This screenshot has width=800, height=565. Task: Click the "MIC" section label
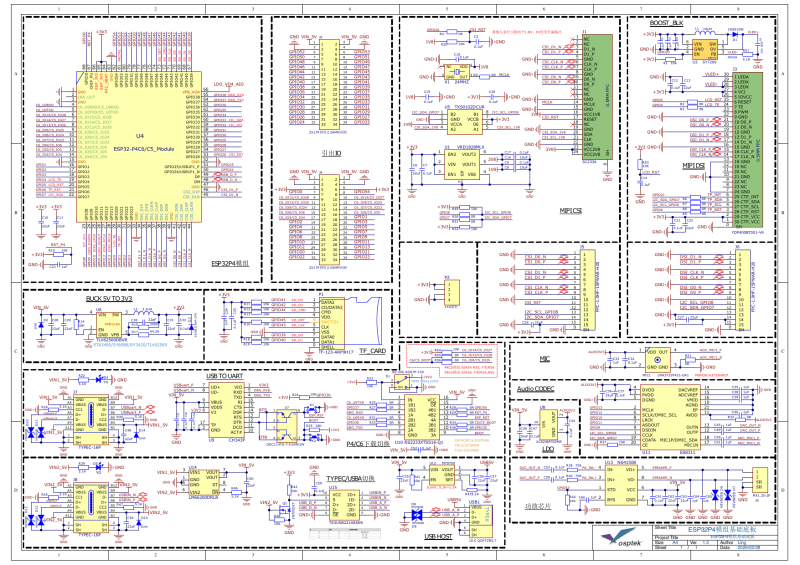[545, 359]
